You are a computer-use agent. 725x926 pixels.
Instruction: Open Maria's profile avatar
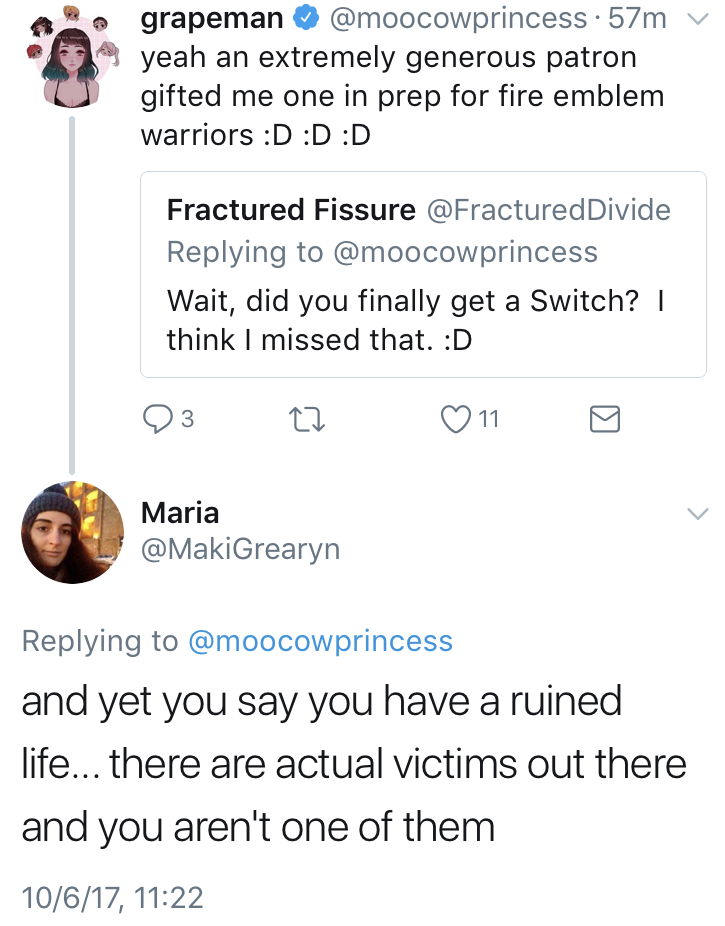point(71,531)
